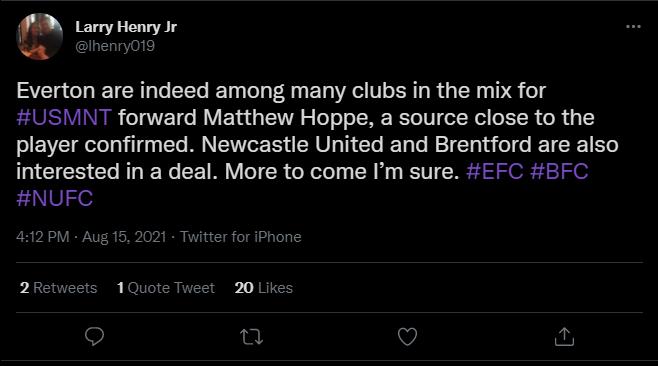This screenshot has width=658, height=366.
Task: Visit the @lhenry019 handle
Action: tap(115, 46)
